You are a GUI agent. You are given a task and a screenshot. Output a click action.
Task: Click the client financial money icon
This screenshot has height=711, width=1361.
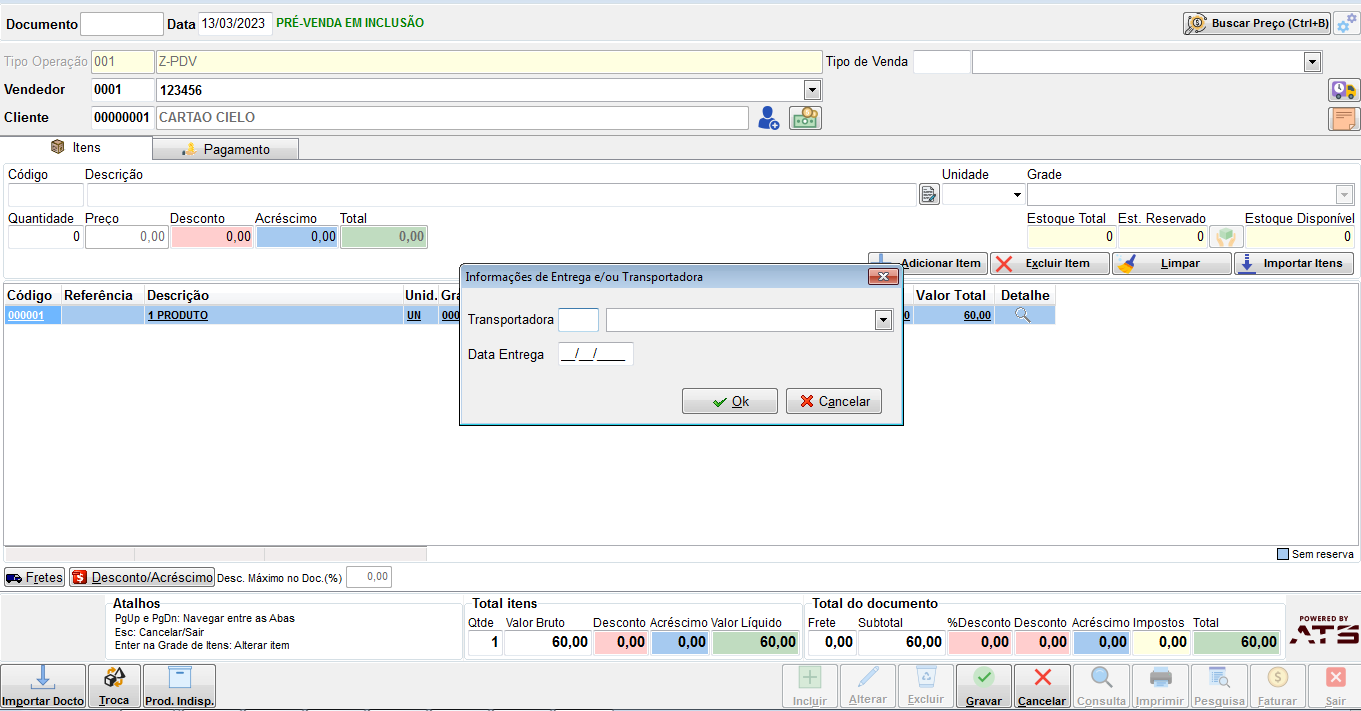805,118
